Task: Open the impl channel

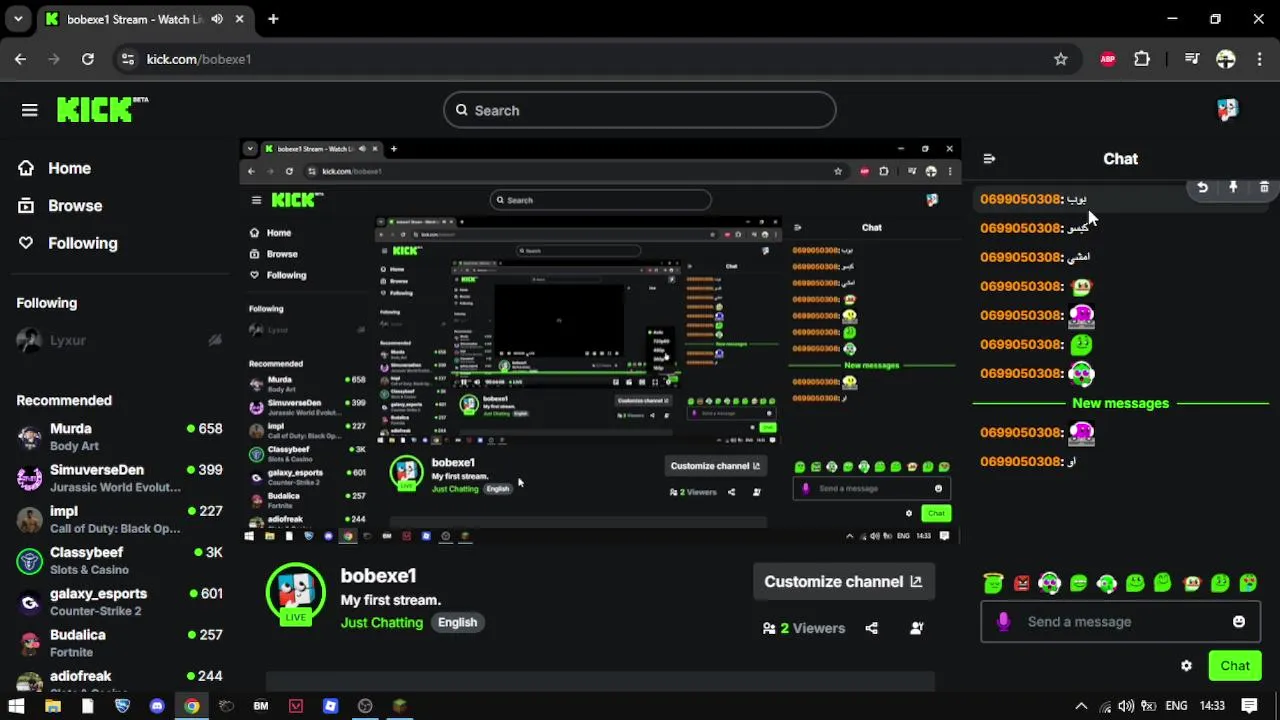Action: tap(119, 519)
